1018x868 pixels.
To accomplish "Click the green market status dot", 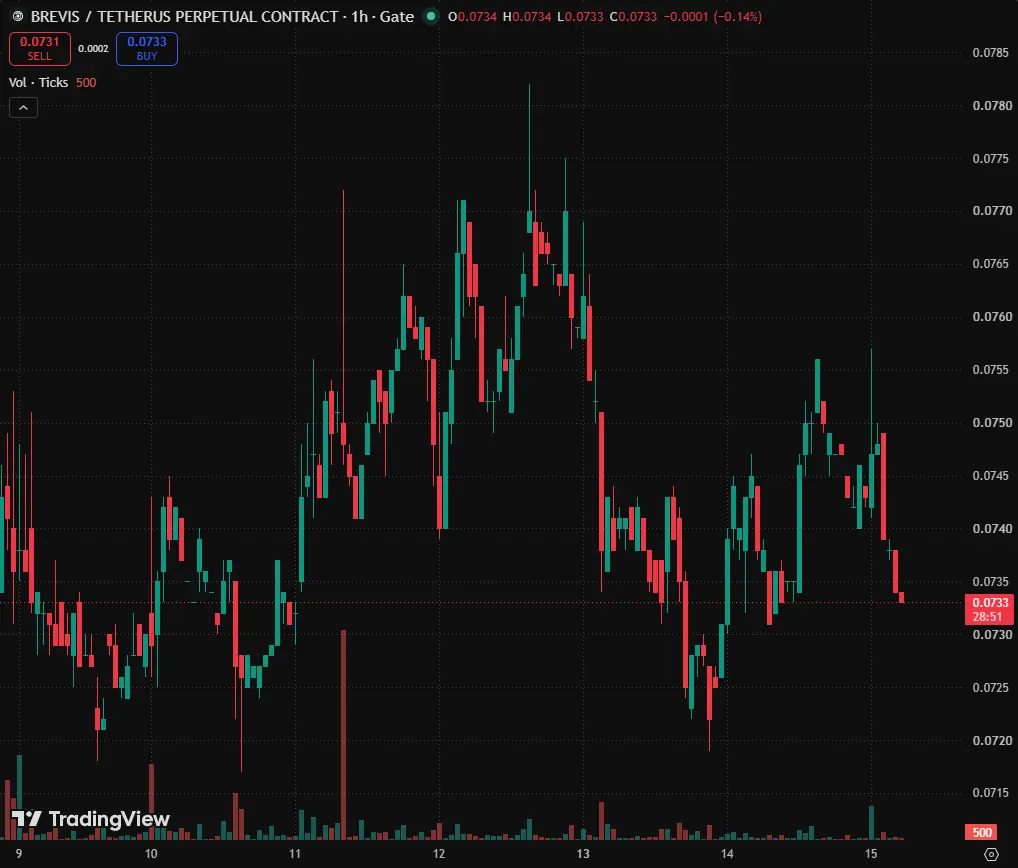I will (x=431, y=16).
